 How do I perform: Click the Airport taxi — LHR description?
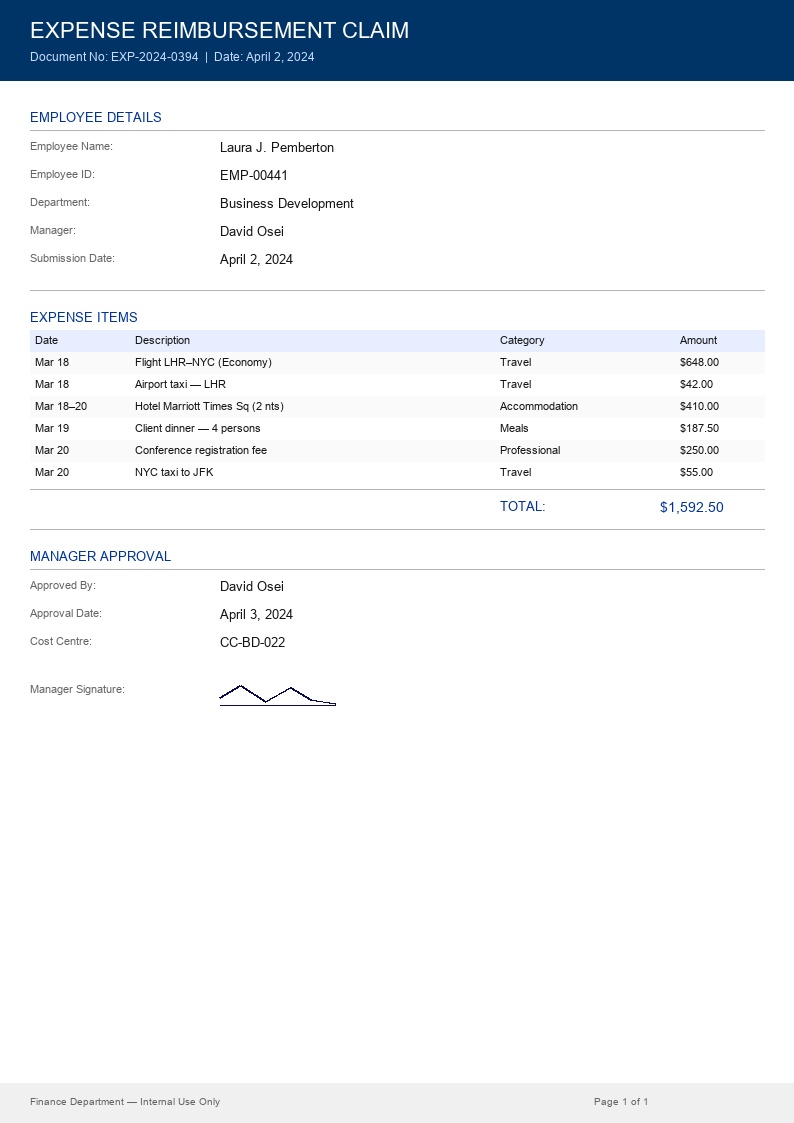180,384
